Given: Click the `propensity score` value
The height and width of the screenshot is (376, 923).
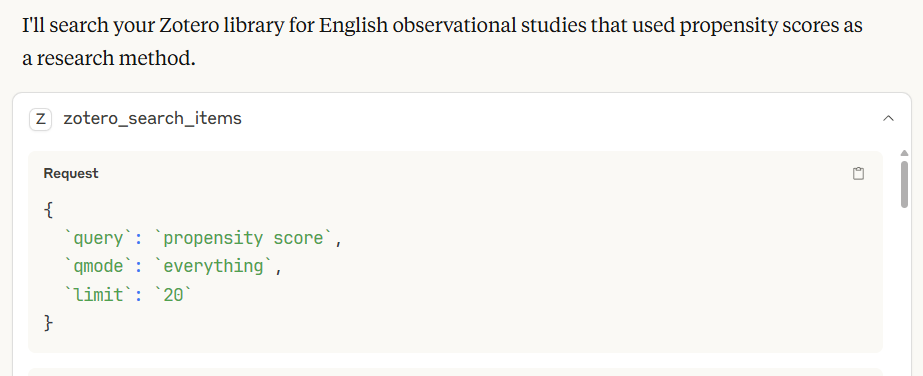Looking at the screenshot, I should point(243,238).
